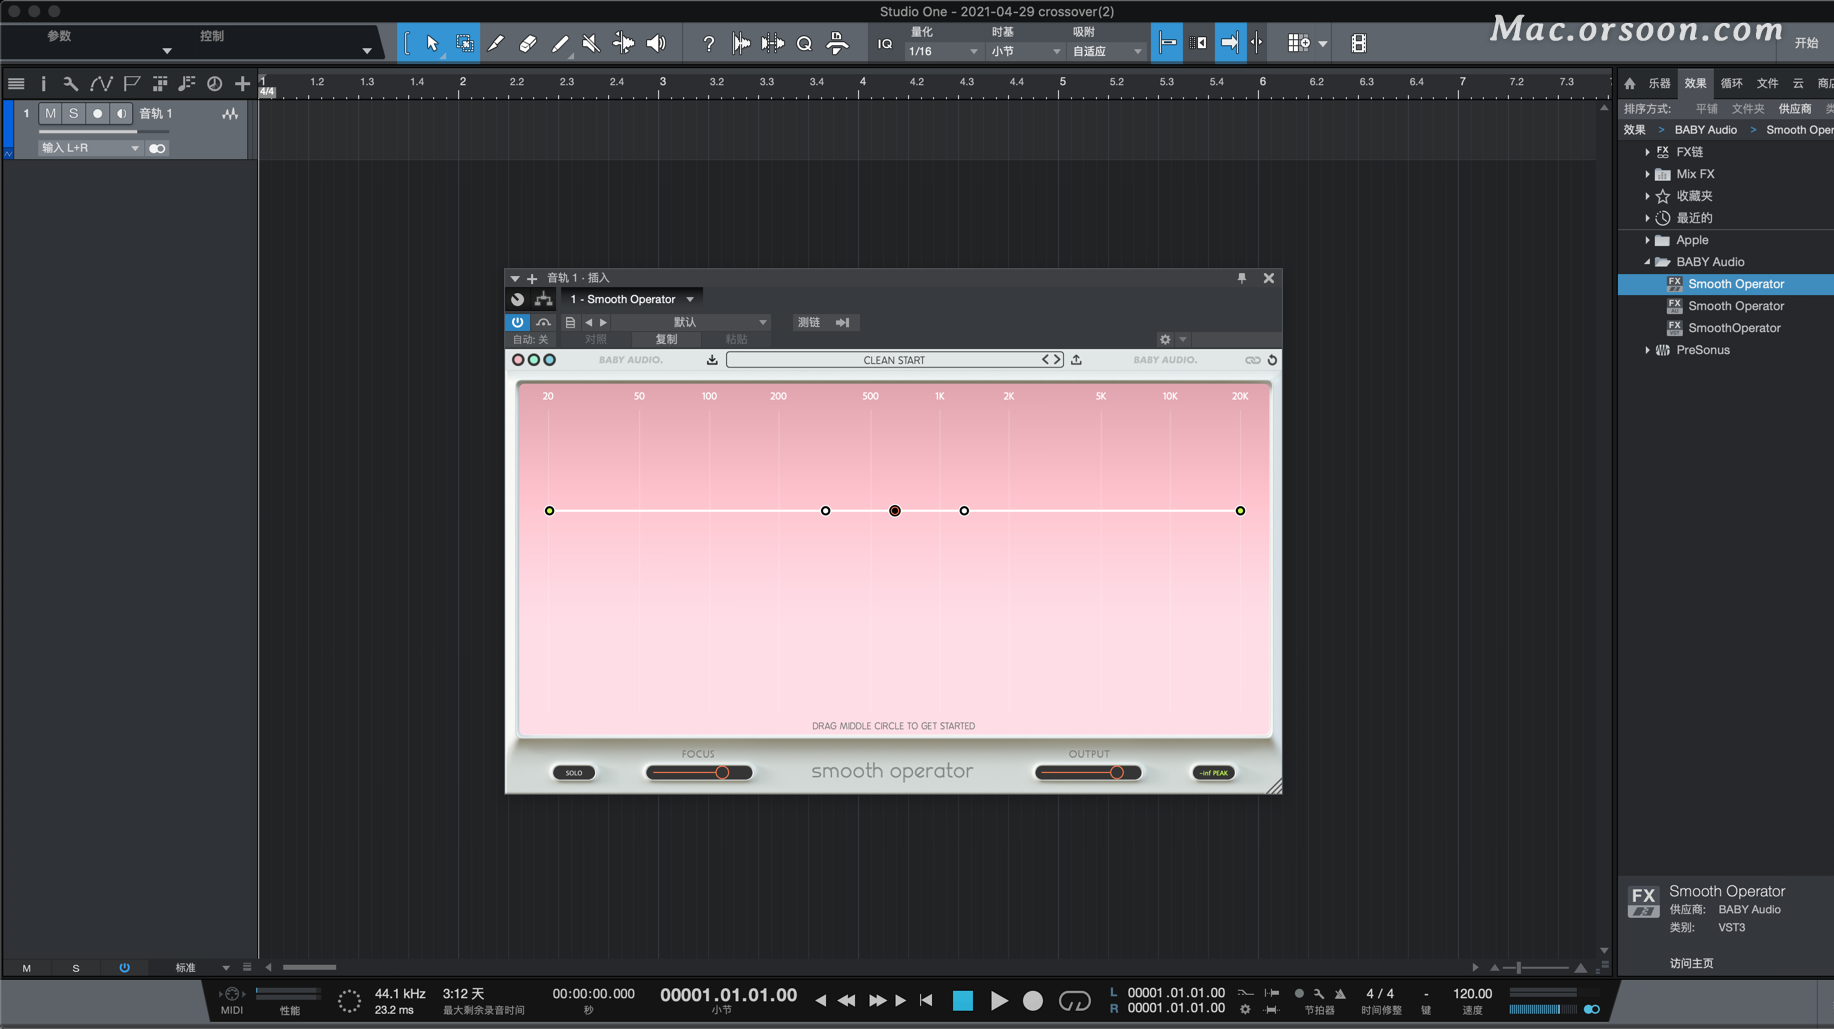This screenshot has width=1834, height=1029.
Task: Toggle Loop in transport
Action: (x=1074, y=1000)
